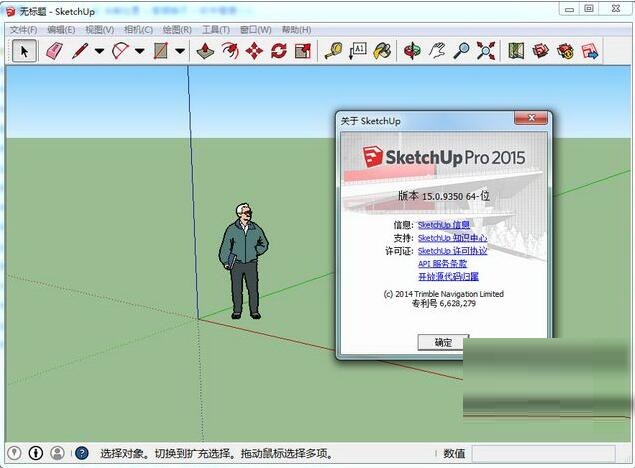The width and height of the screenshot is (635, 468).
Task: Select the Paint Bucket tool
Action: [x=381, y=50]
